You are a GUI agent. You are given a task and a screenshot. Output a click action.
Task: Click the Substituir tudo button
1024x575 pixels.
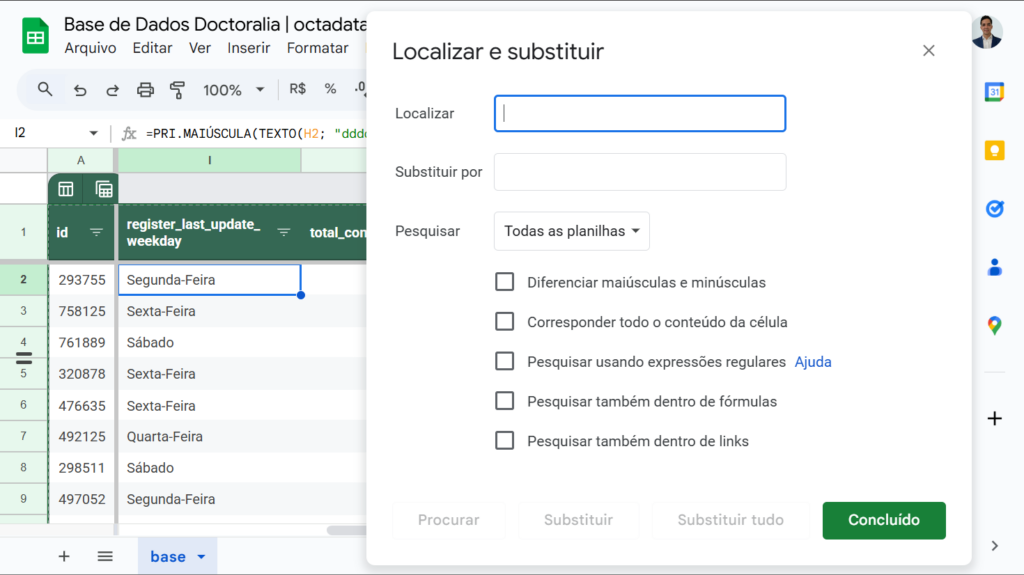730,520
